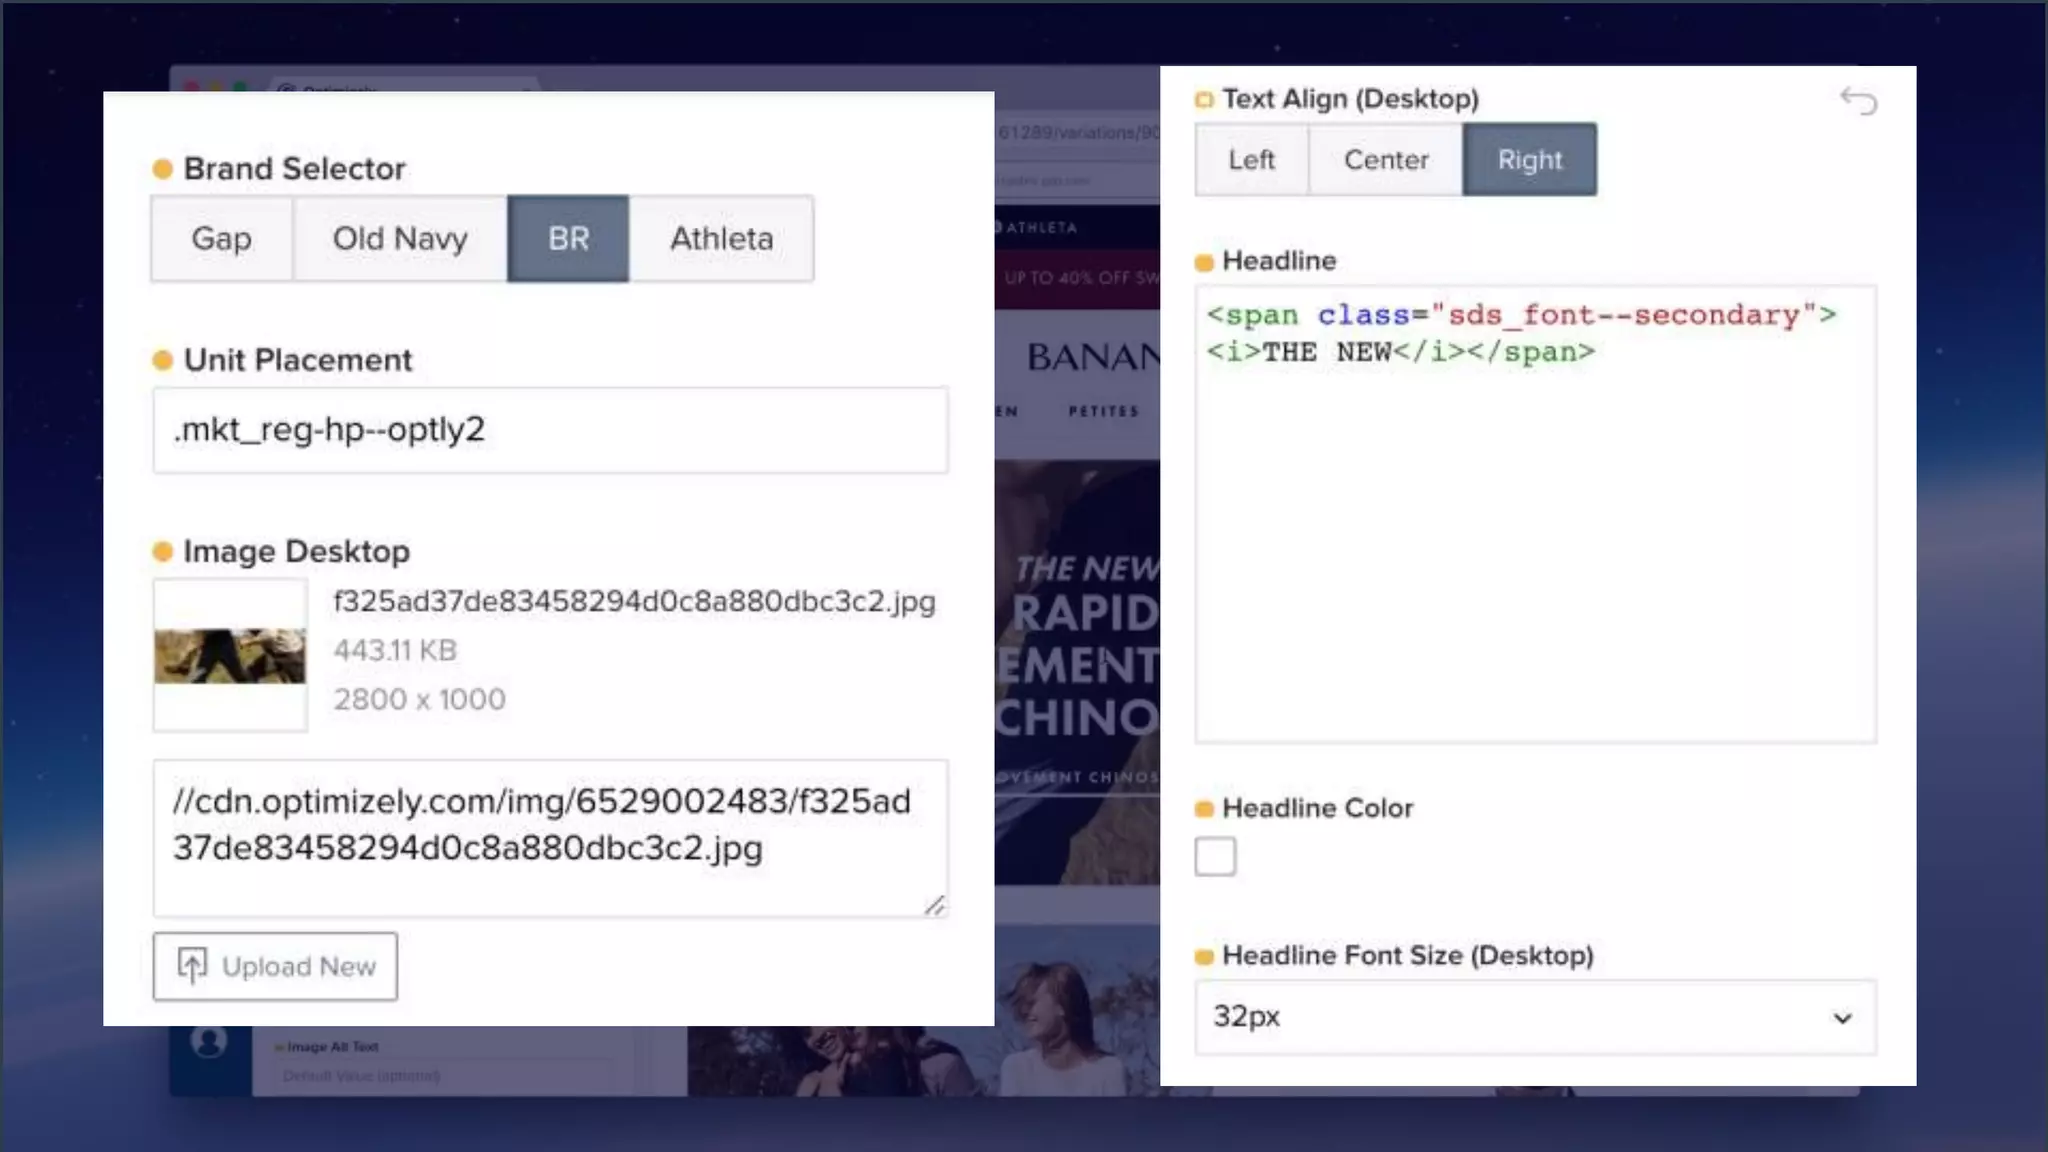The image size is (2048, 1152).
Task: Click the resize handle of the image URL textarea
Action: [x=934, y=906]
